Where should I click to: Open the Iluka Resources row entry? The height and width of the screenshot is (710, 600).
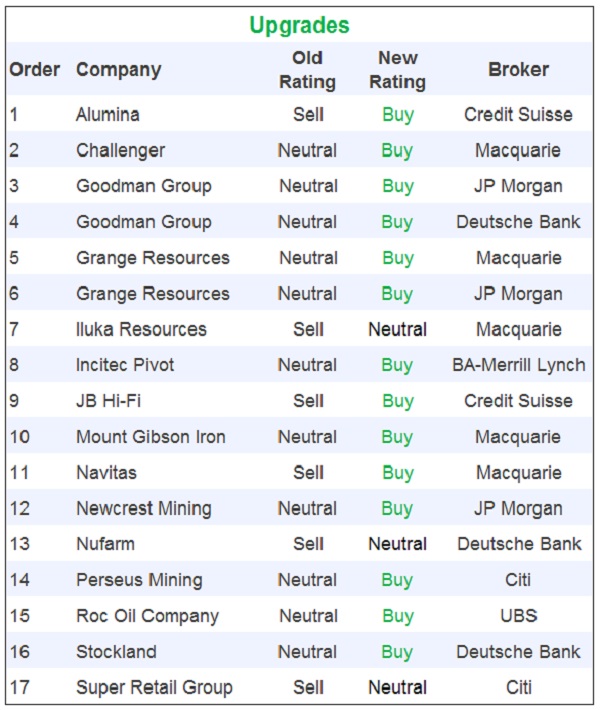tap(141, 329)
